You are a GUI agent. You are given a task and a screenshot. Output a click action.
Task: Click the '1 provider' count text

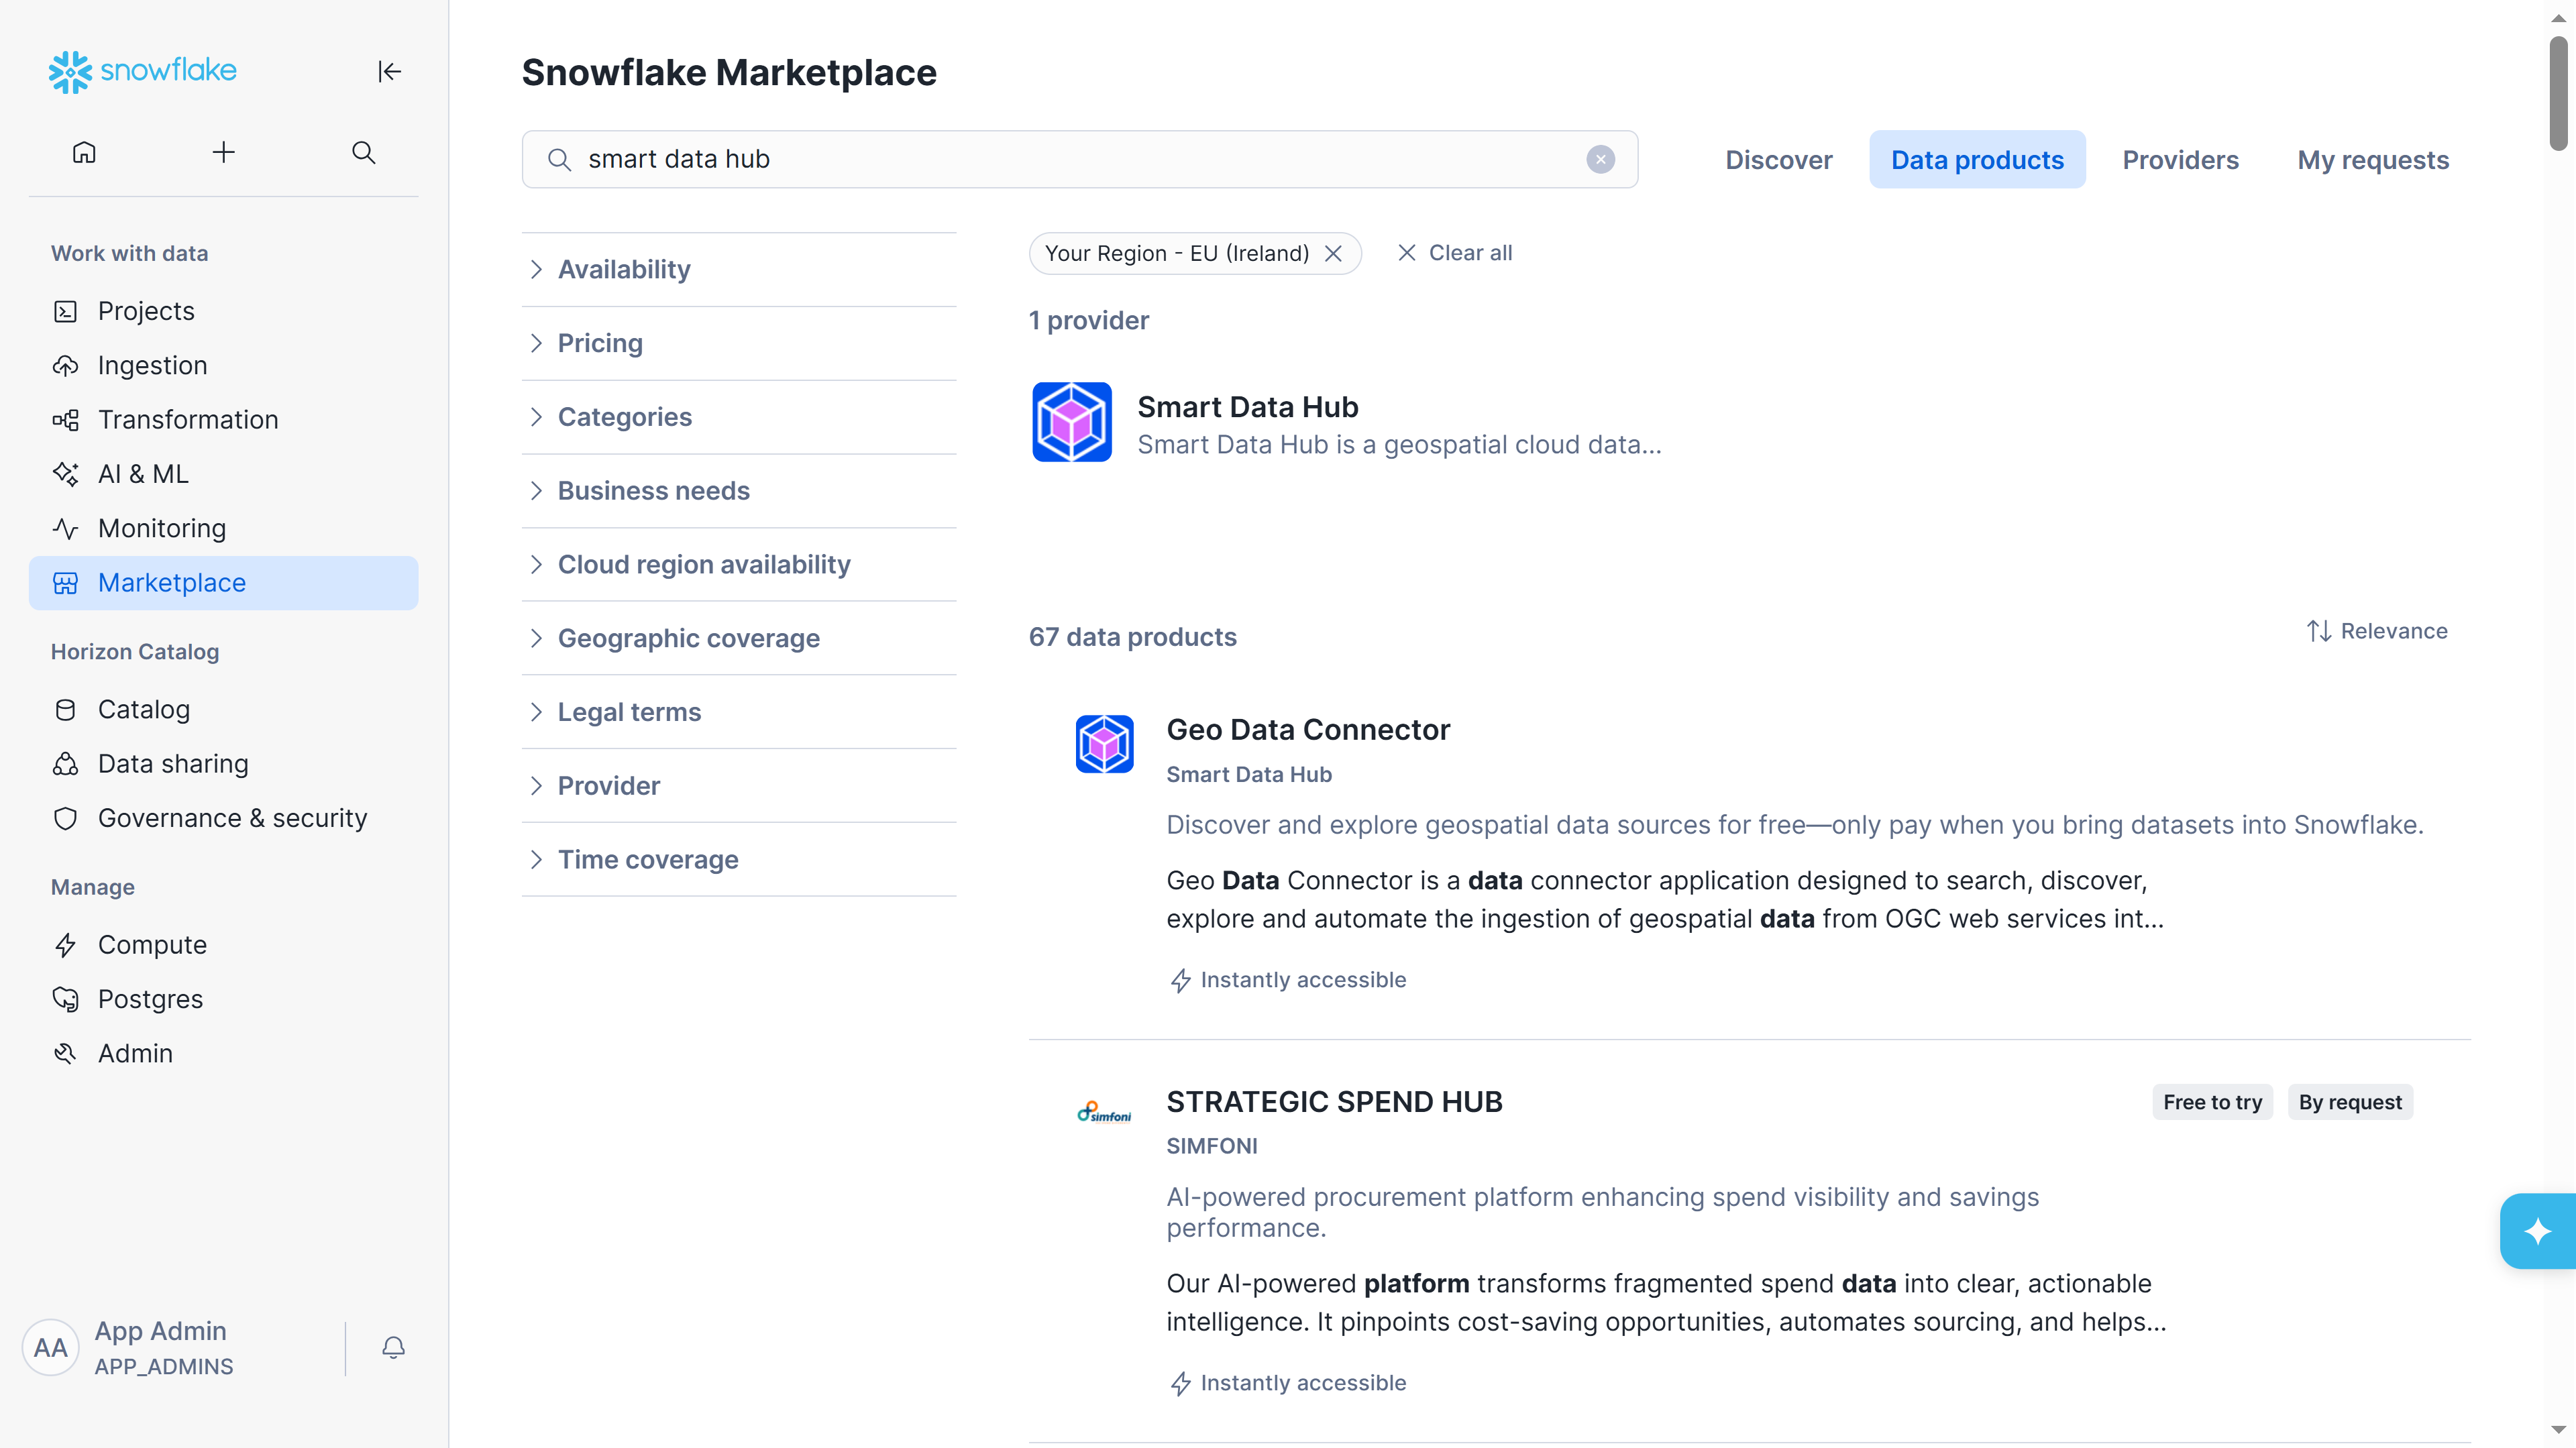click(1089, 320)
